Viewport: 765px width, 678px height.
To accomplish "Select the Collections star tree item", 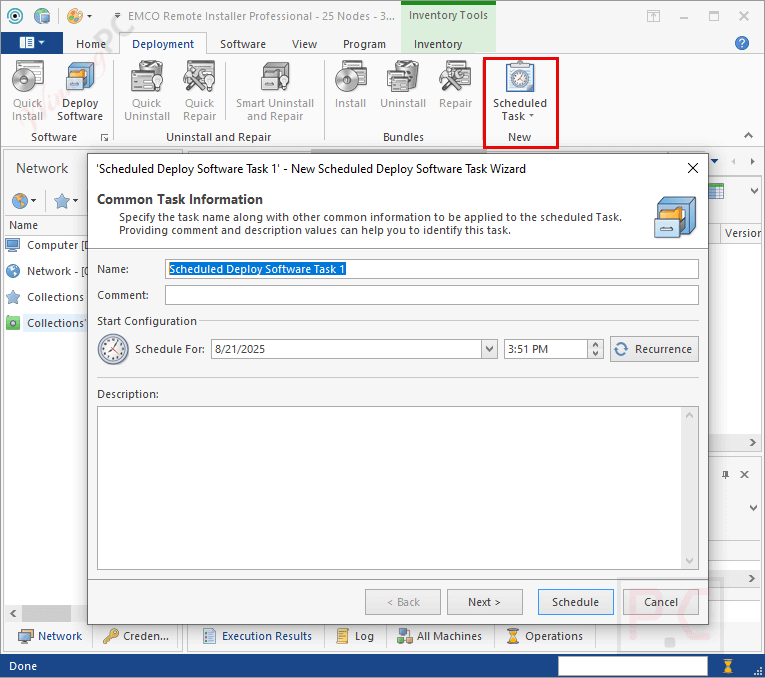I will (46, 297).
